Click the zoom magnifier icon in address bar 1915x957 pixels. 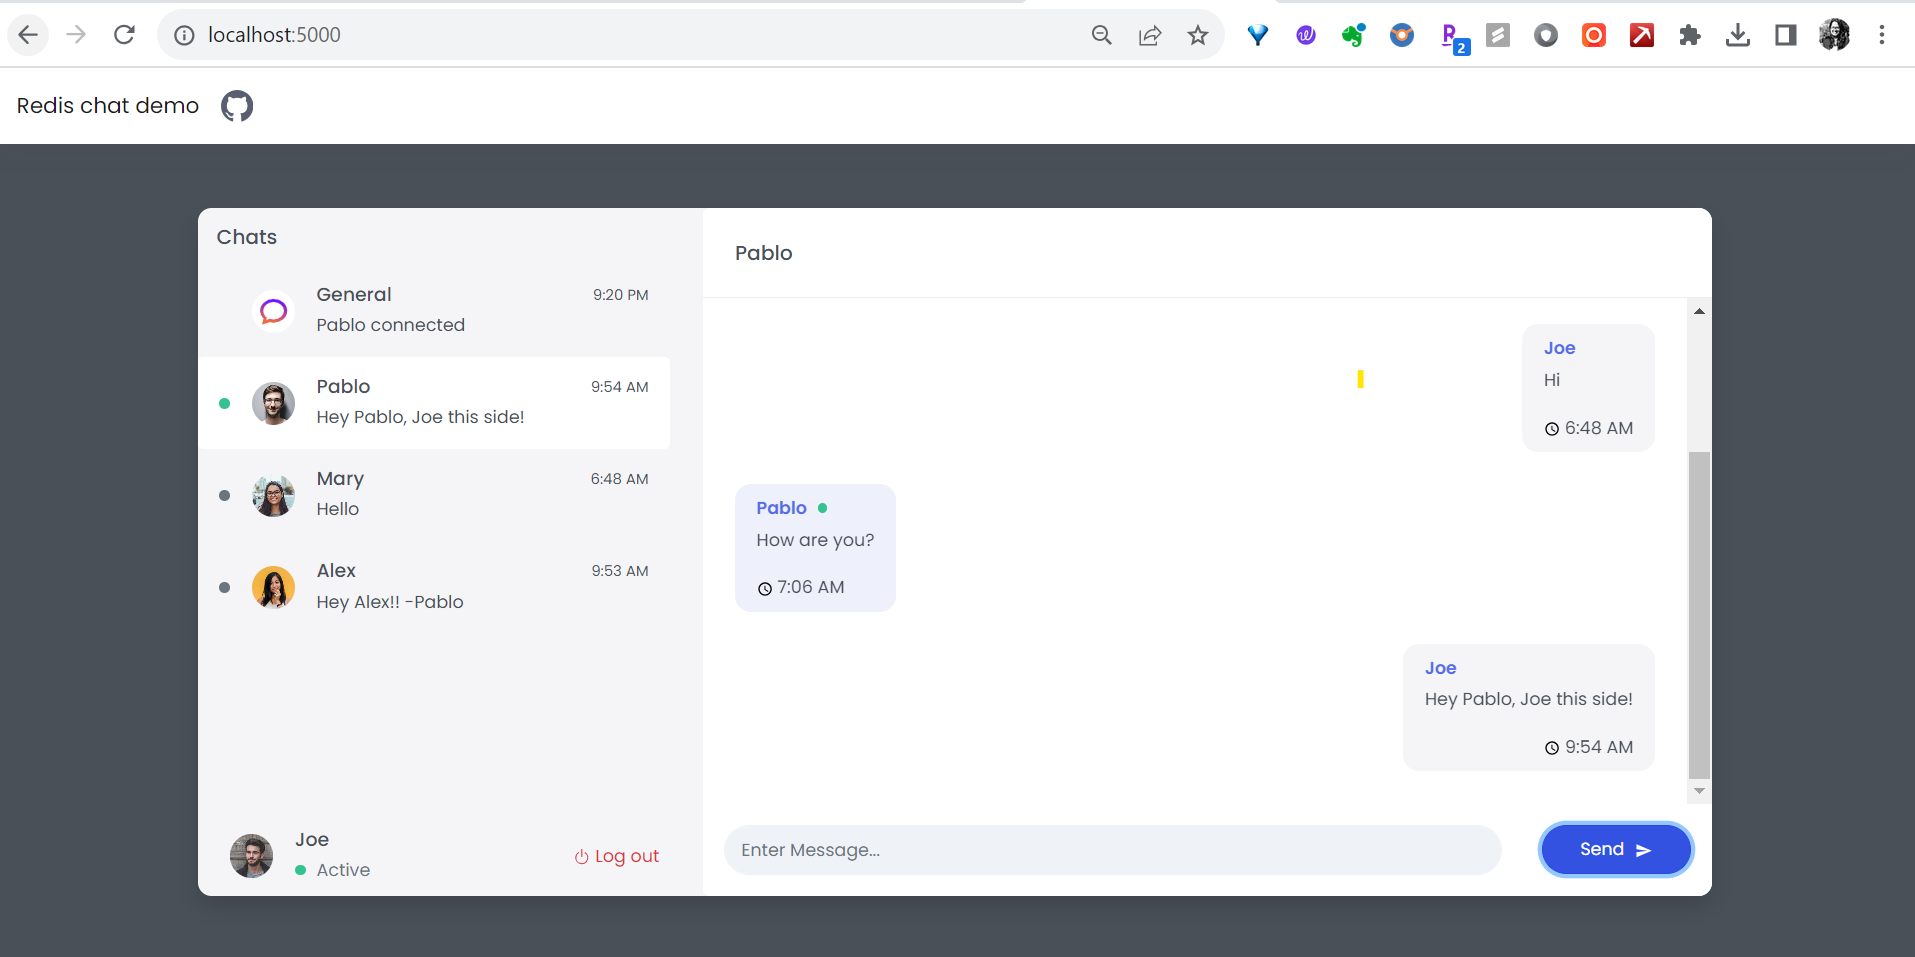point(1102,35)
